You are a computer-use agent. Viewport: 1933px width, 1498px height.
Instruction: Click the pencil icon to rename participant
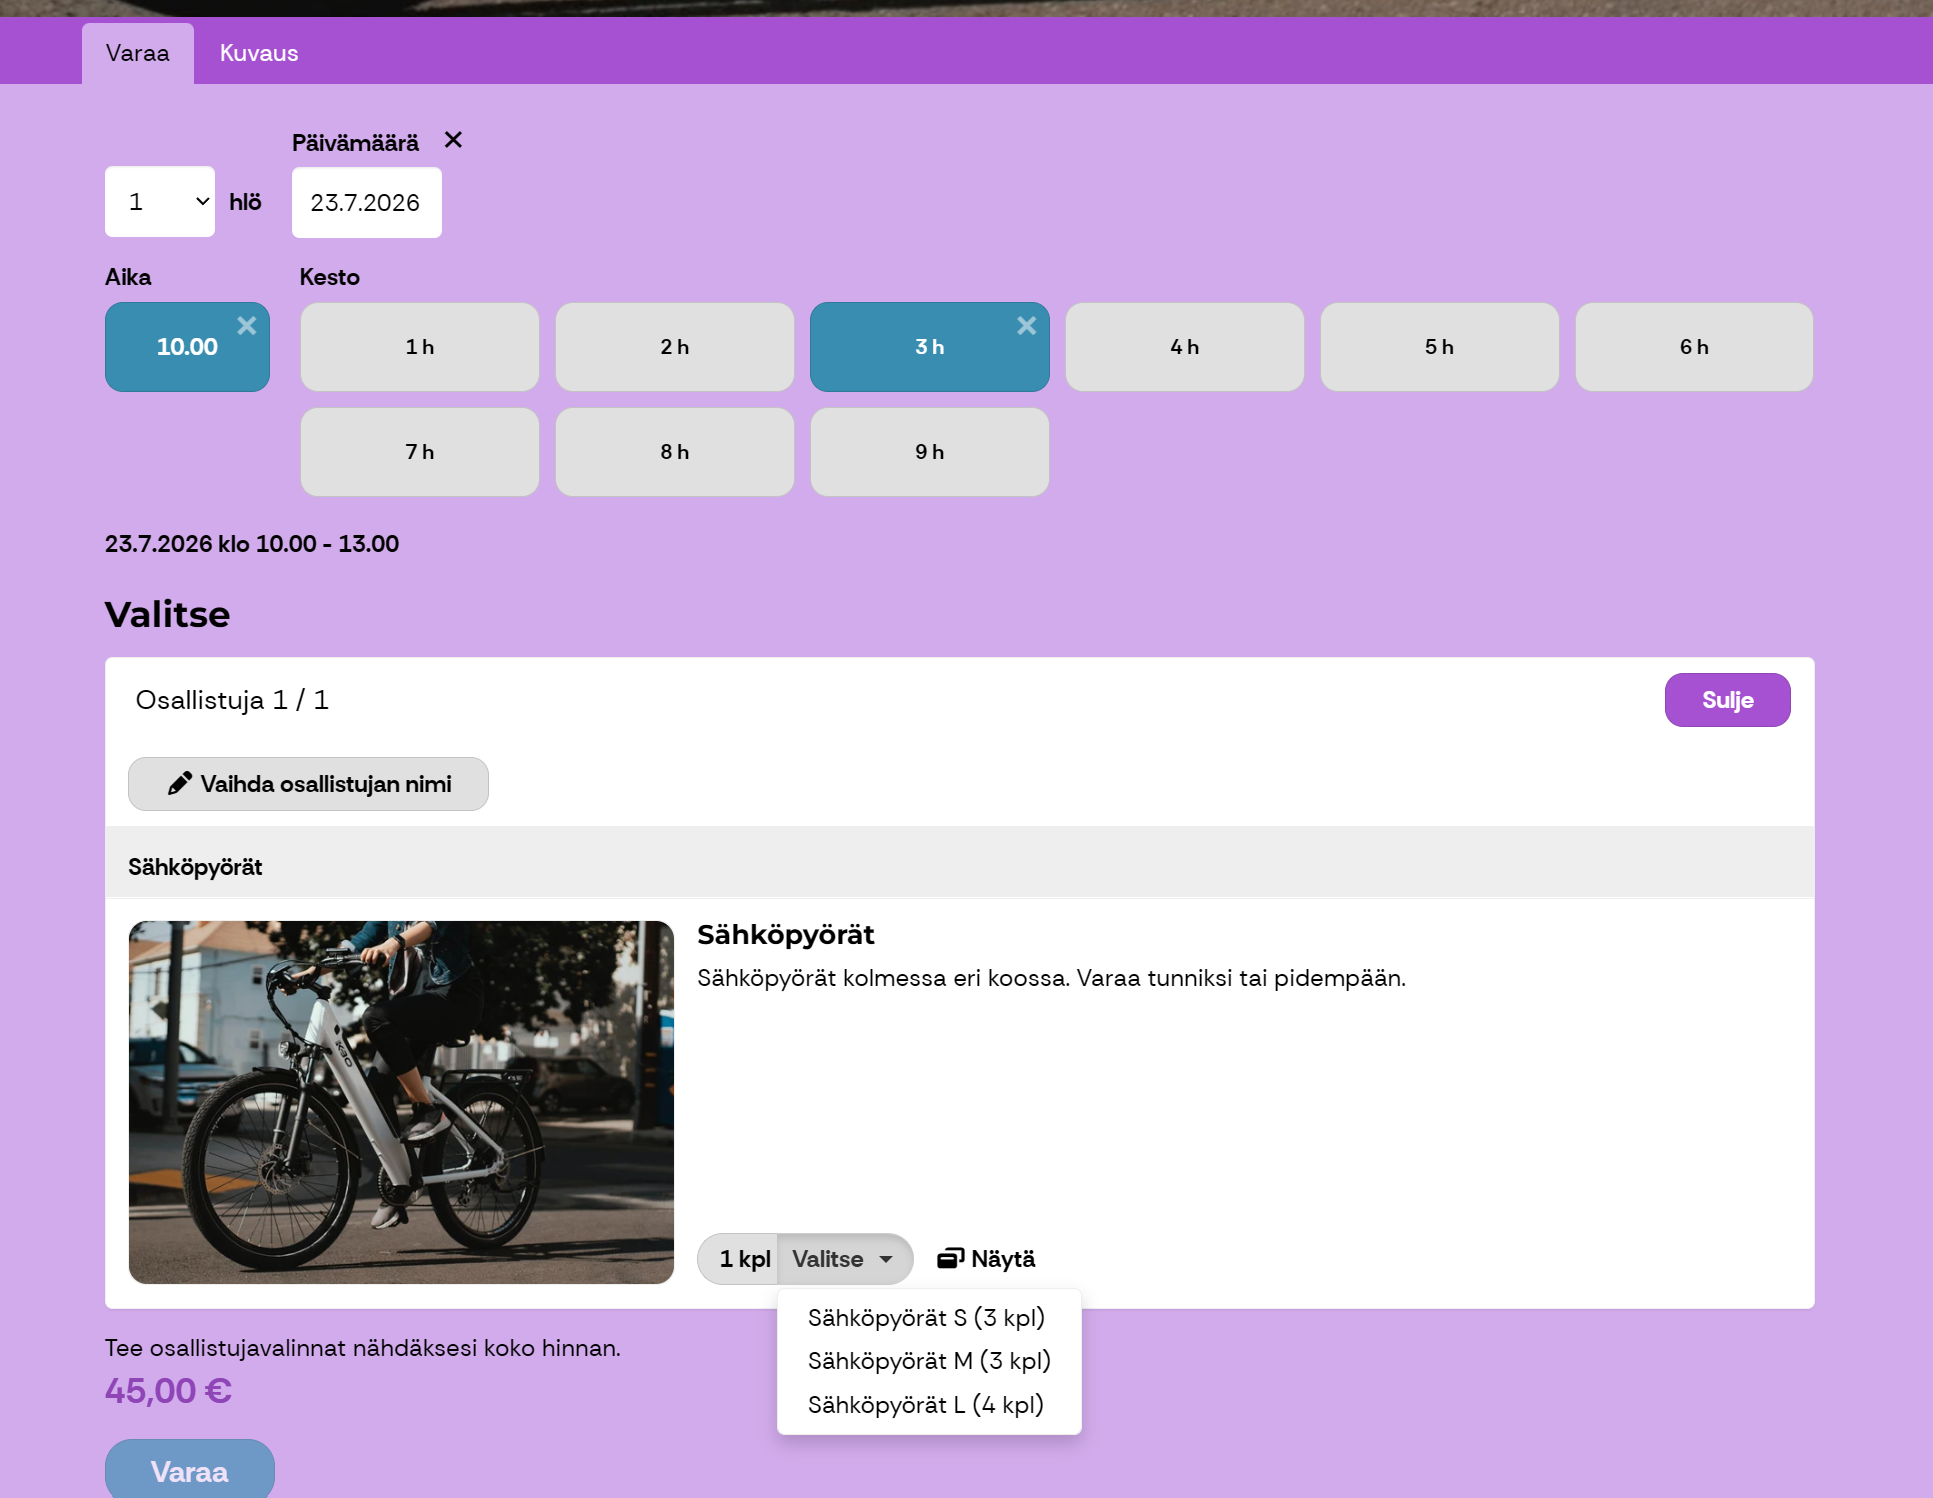tap(180, 783)
